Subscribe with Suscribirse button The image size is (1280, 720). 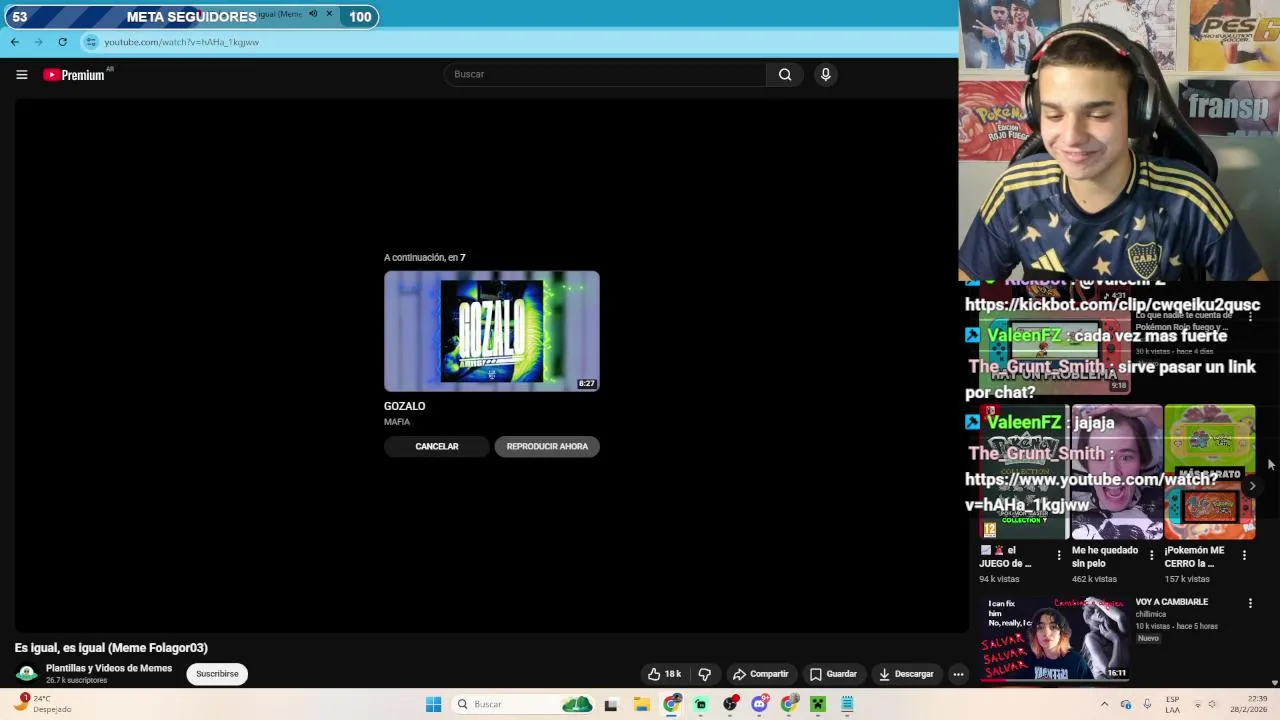click(217, 674)
